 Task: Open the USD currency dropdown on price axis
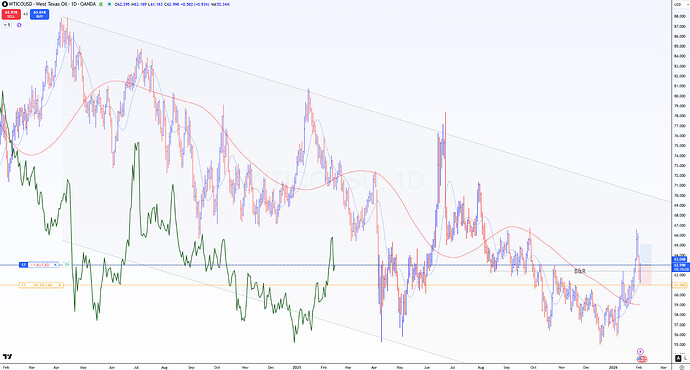(678, 4)
